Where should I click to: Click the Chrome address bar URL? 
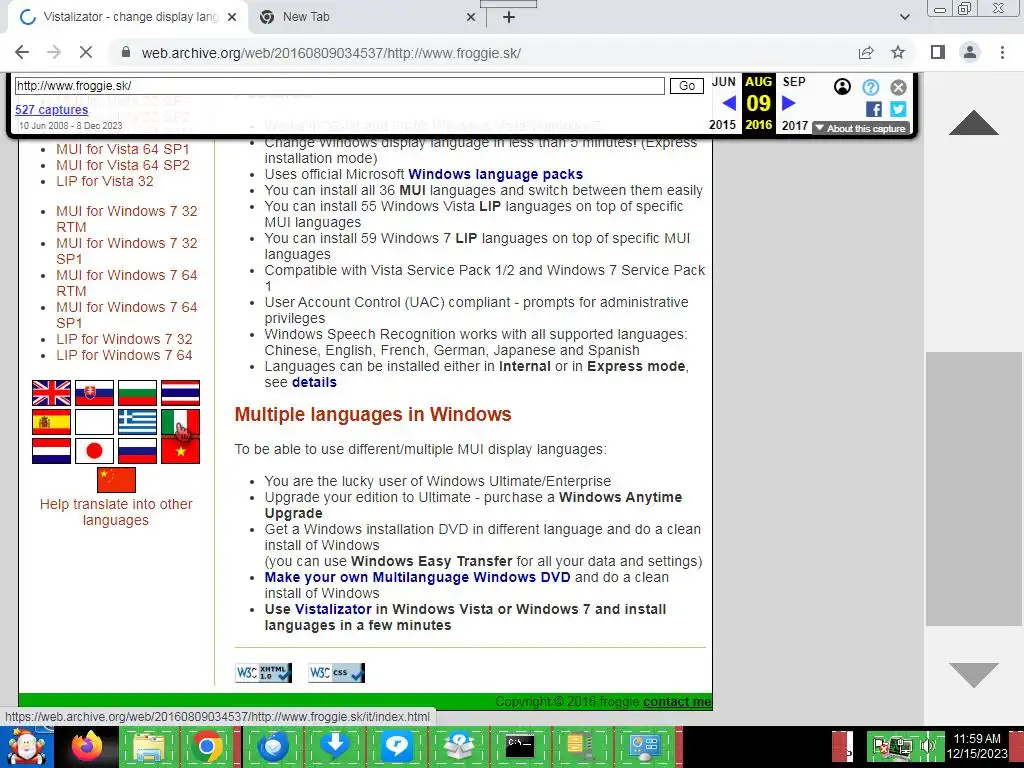point(331,53)
